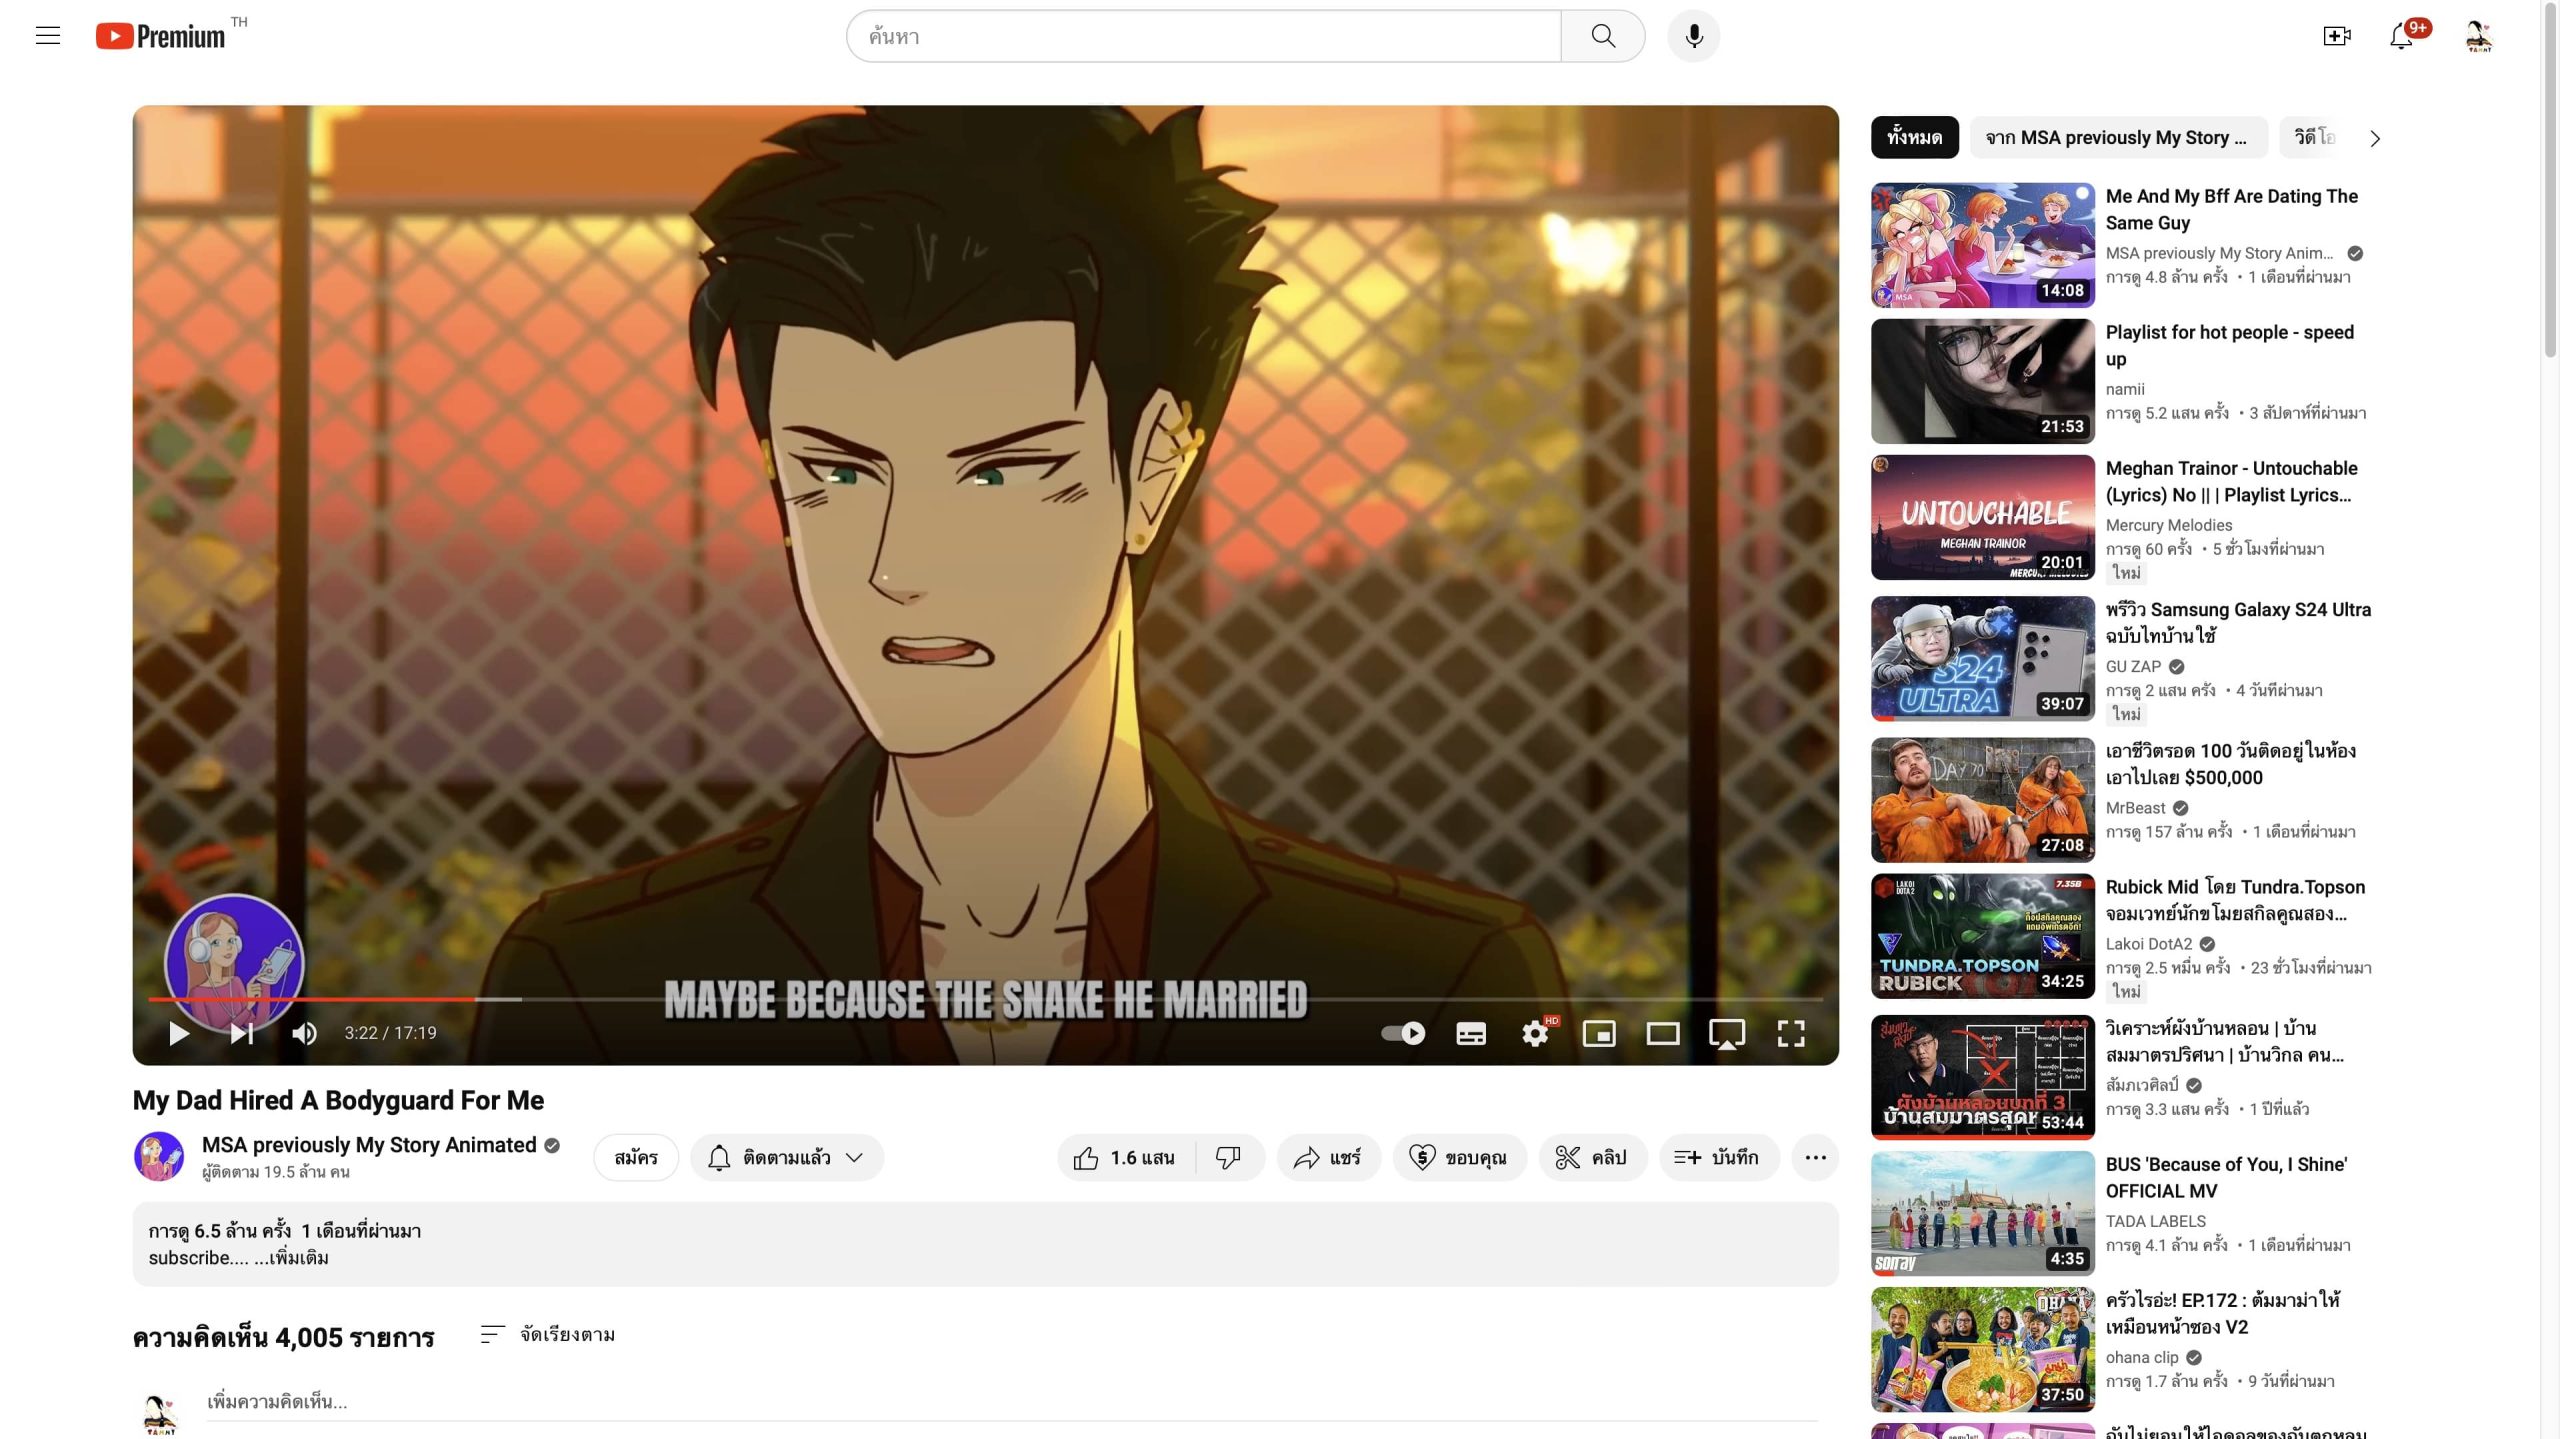Open the MrBeast 27:08 video thumbnail
The width and height of the screenshot is (2560, 1439).
point(1982,800)
